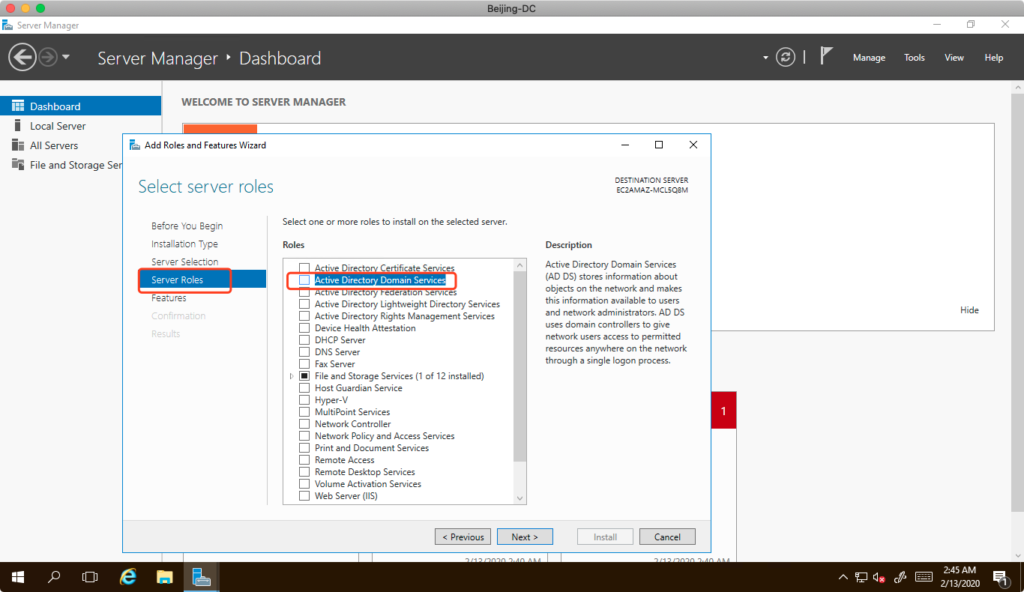Click the refresh icon in the header

pyautogui.click(x=787, y=57)
